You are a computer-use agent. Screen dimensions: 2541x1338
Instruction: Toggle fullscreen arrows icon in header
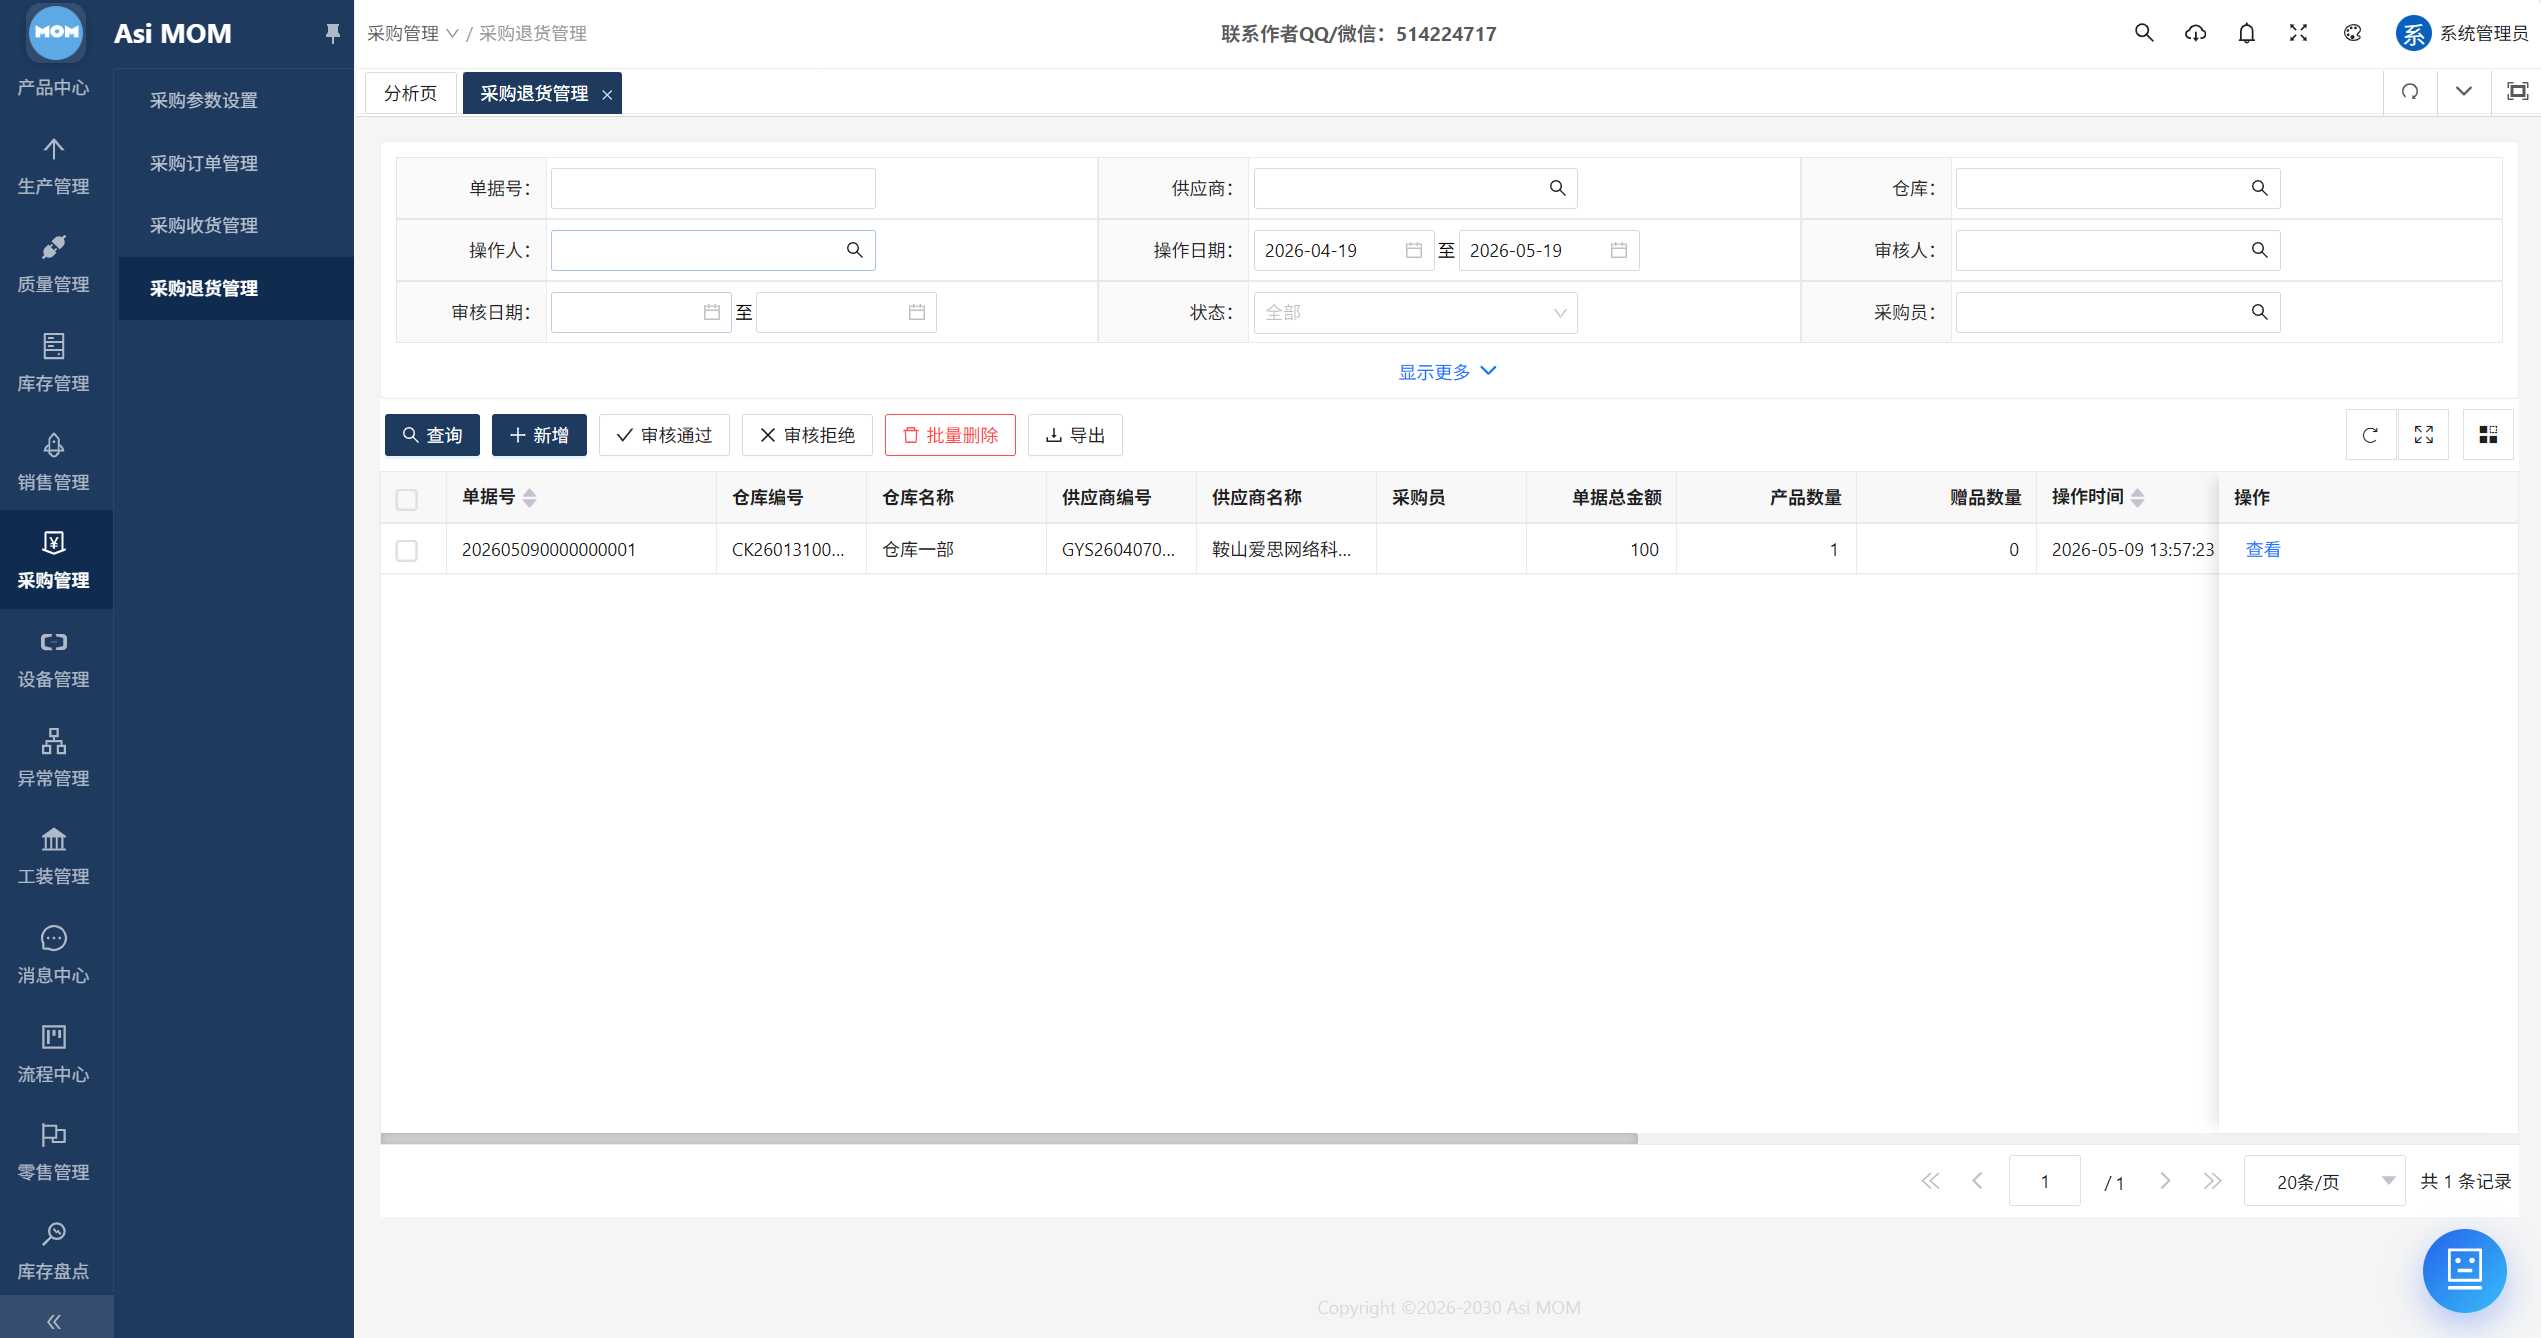tap(2298, 33)
